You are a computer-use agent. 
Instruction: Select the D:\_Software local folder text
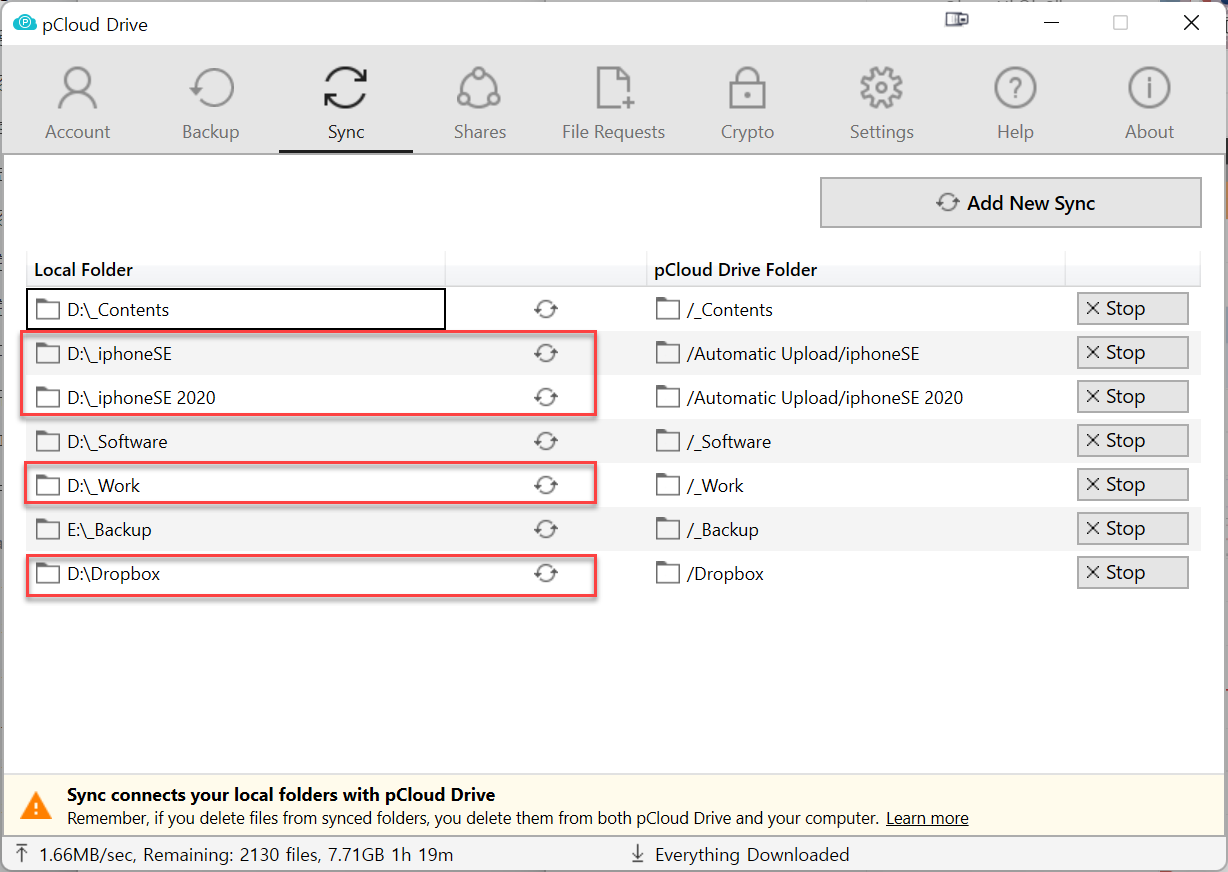[x=117, y=441]
